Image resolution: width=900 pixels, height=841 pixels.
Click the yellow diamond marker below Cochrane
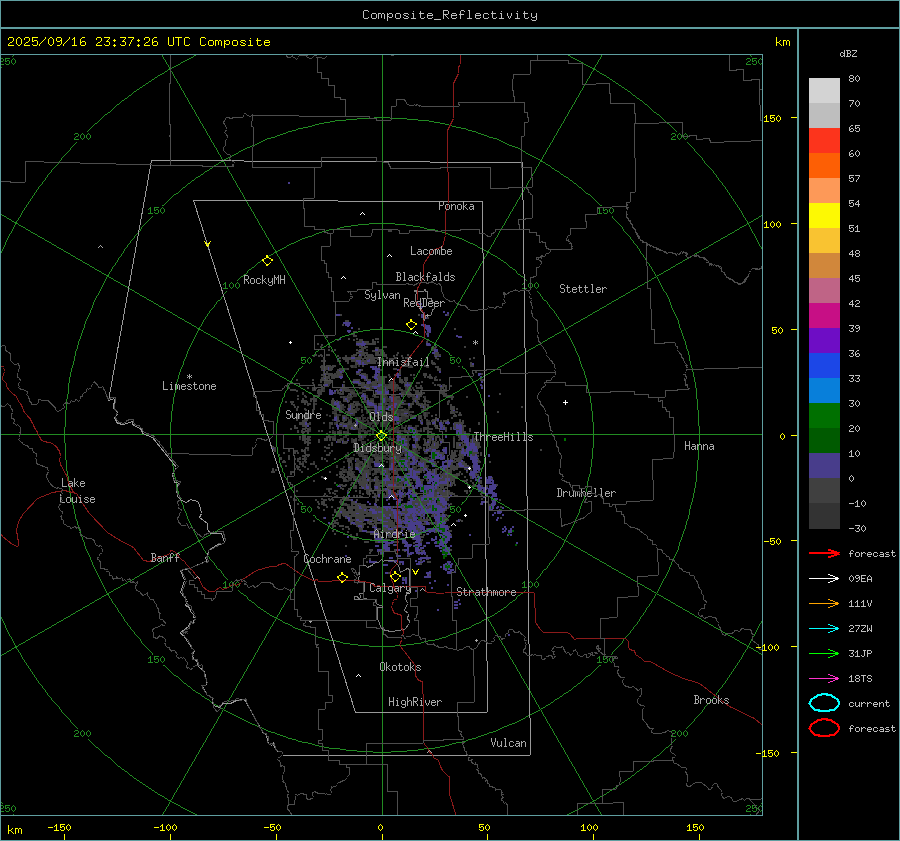click(x=342, y=577)
